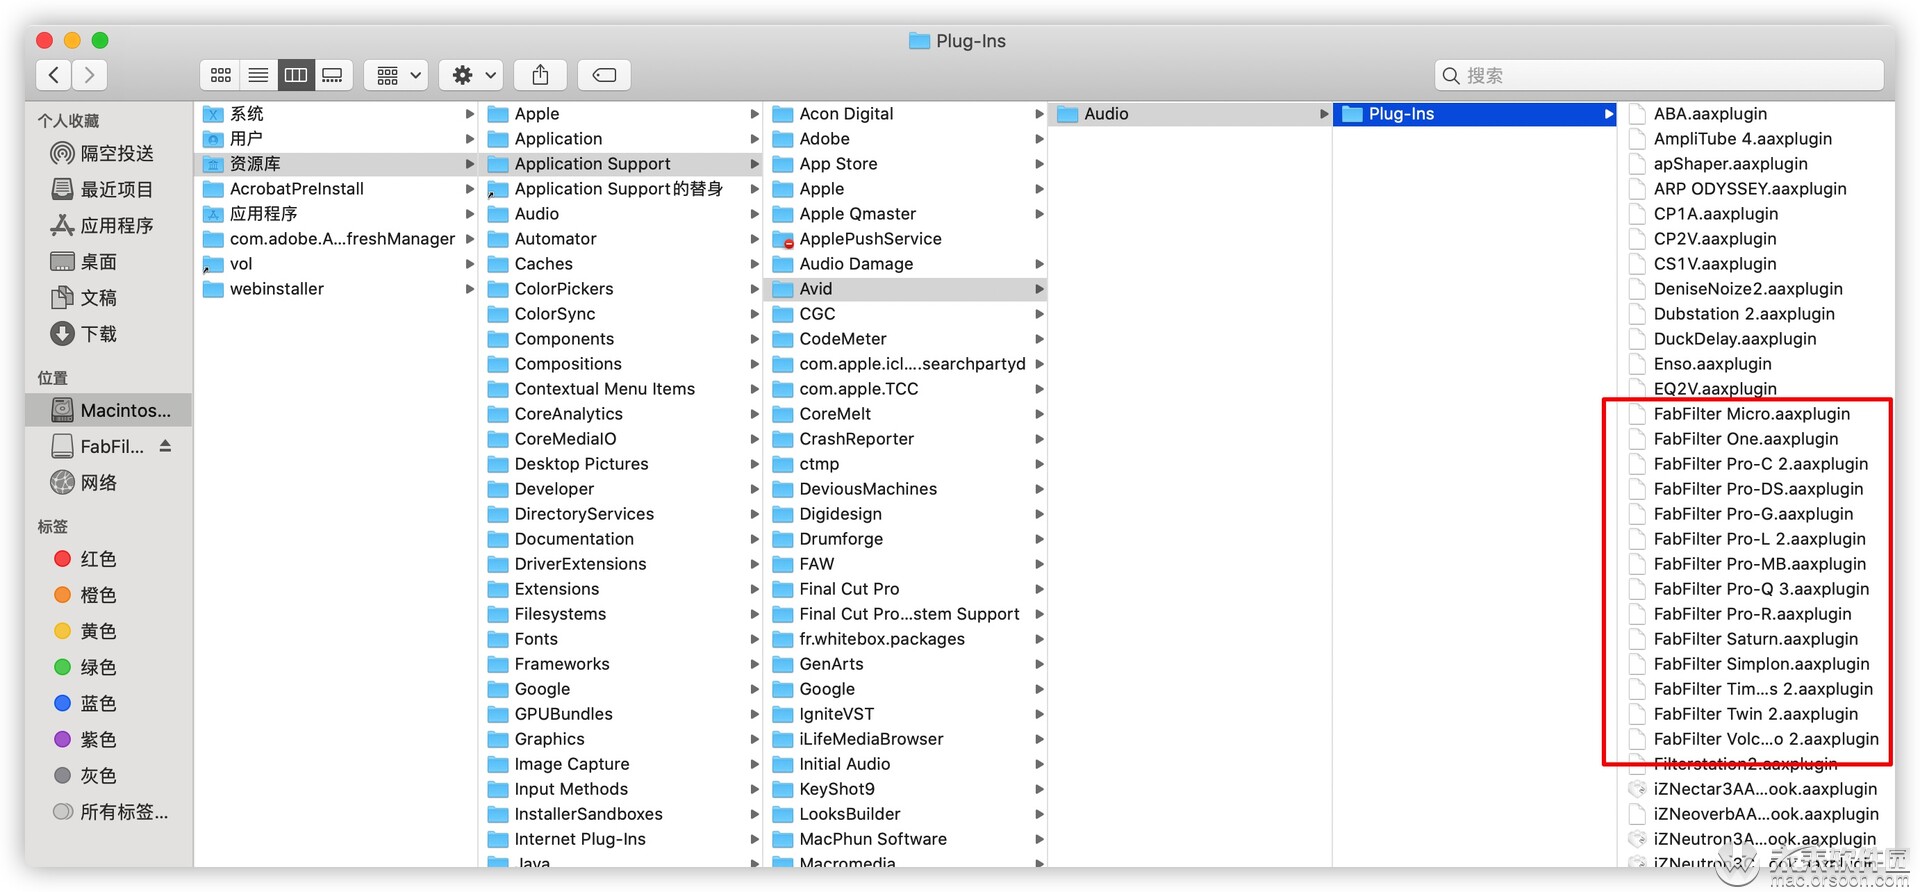The width and height of the screenshot is (1920, 892).
Task: Select the Desktop Pictures folder
Action: (x=622, y=464)
